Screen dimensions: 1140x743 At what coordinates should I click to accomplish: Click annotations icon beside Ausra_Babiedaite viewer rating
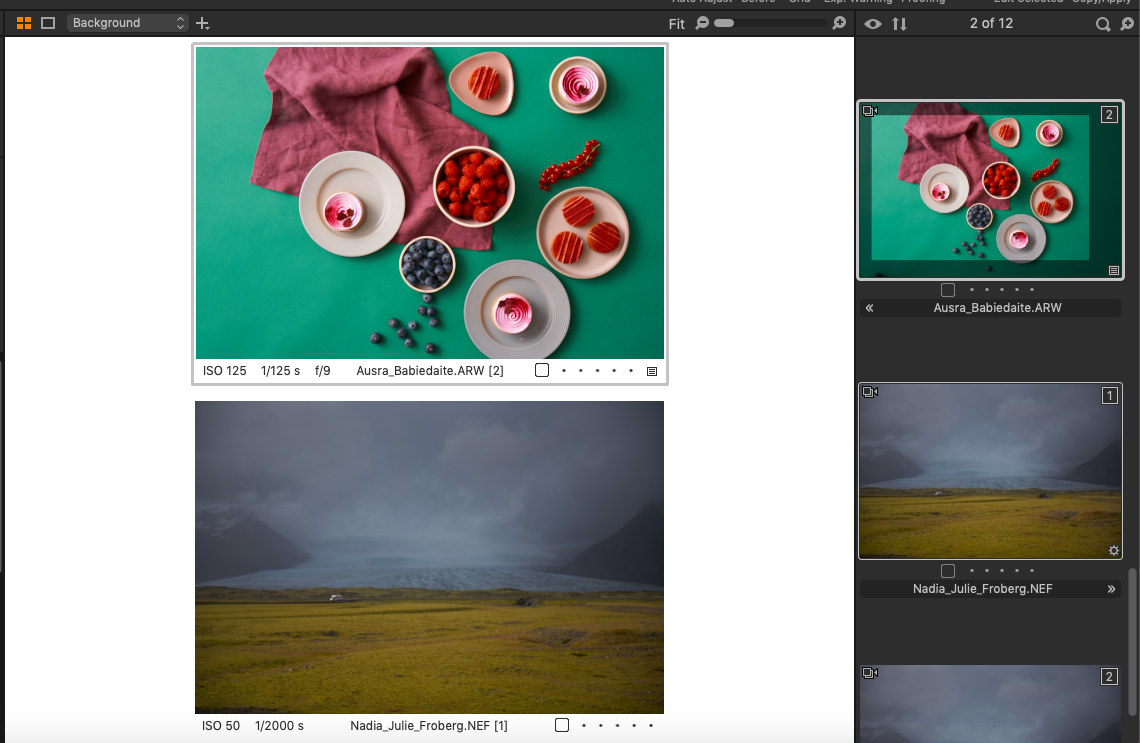pos(652,372)
